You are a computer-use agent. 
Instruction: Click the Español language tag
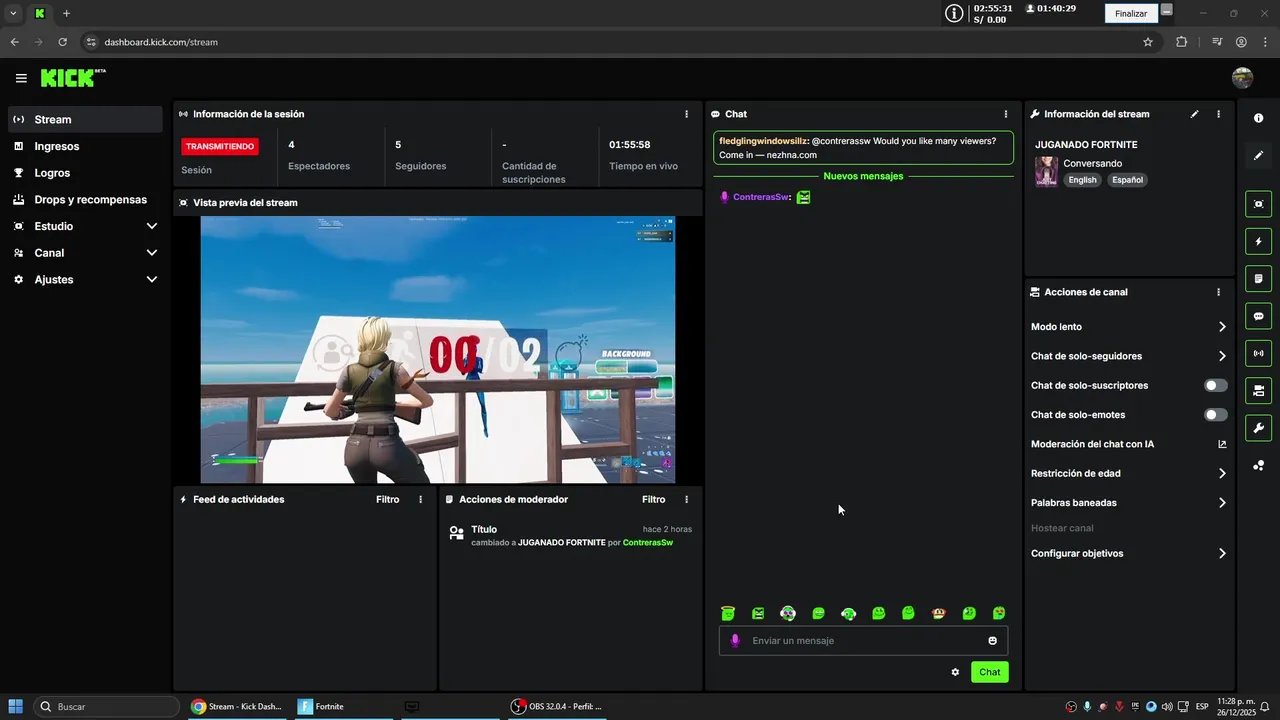click(1127, 180)
